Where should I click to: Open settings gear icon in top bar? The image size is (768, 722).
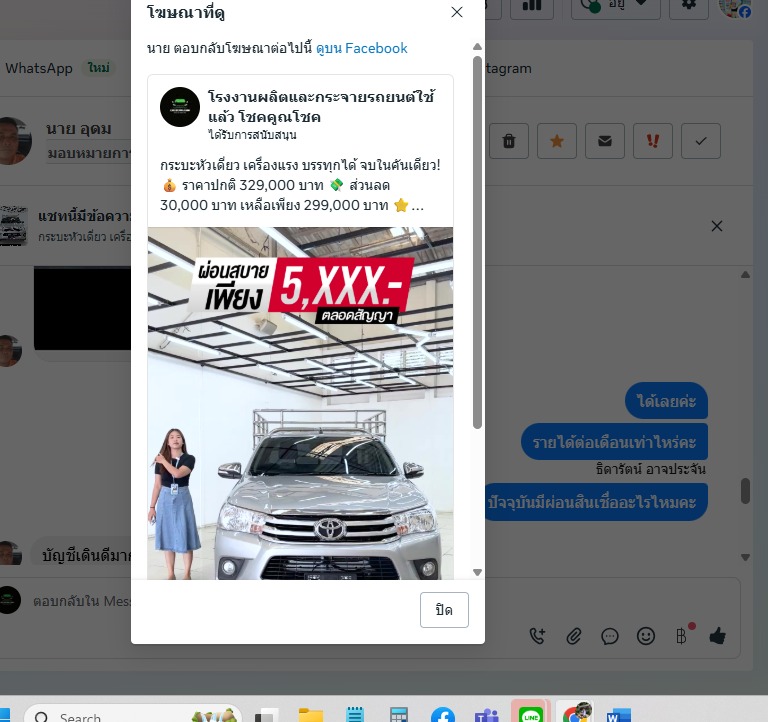pos(689,6)
